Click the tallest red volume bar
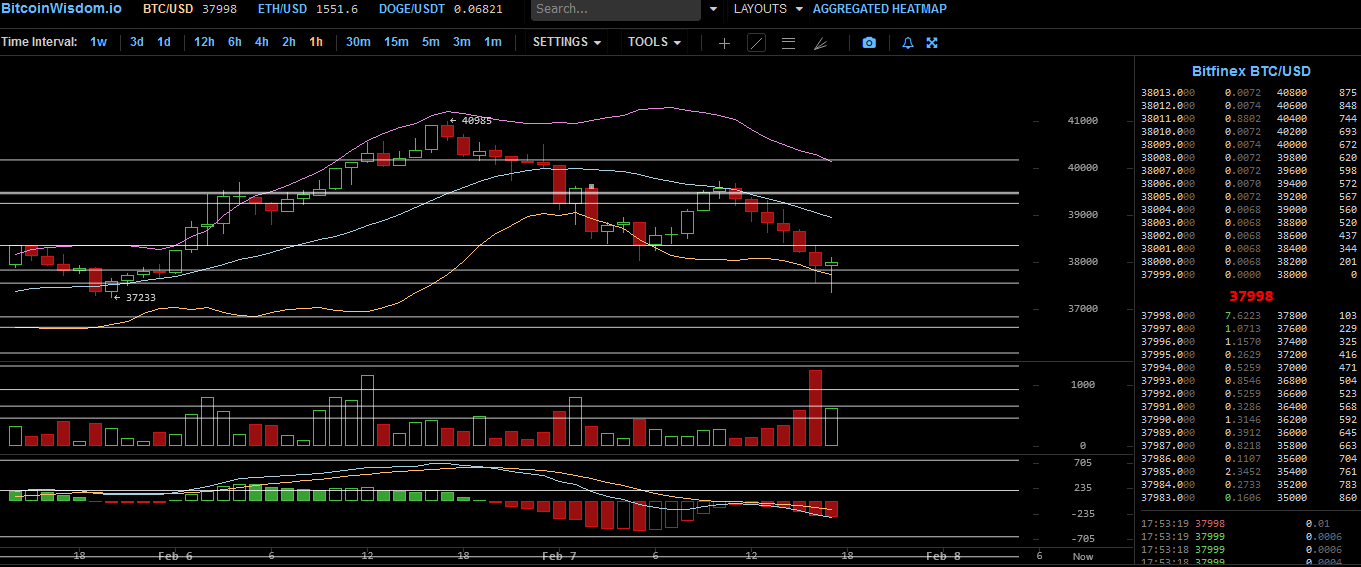This screenshot has width=1361, height=567. [x=815, y=408]
